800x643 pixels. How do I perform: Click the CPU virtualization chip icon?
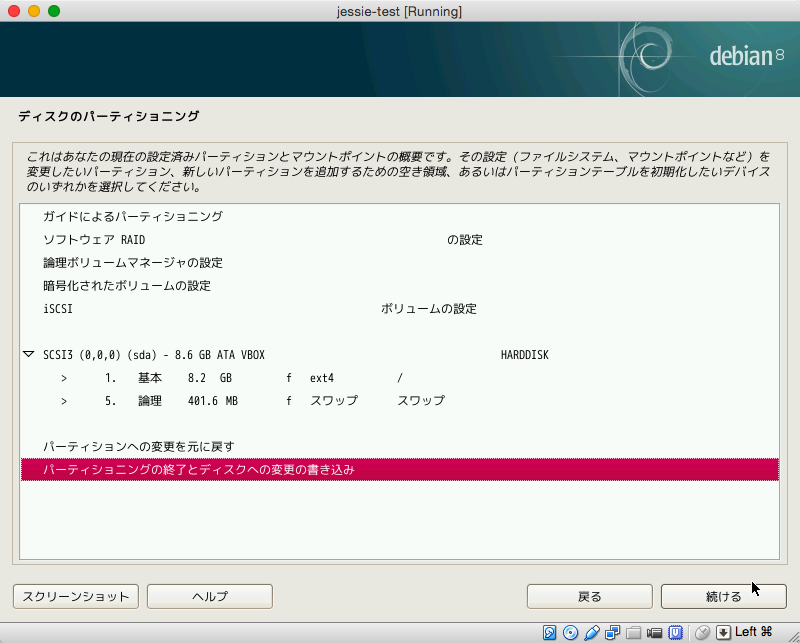[676, 633]
